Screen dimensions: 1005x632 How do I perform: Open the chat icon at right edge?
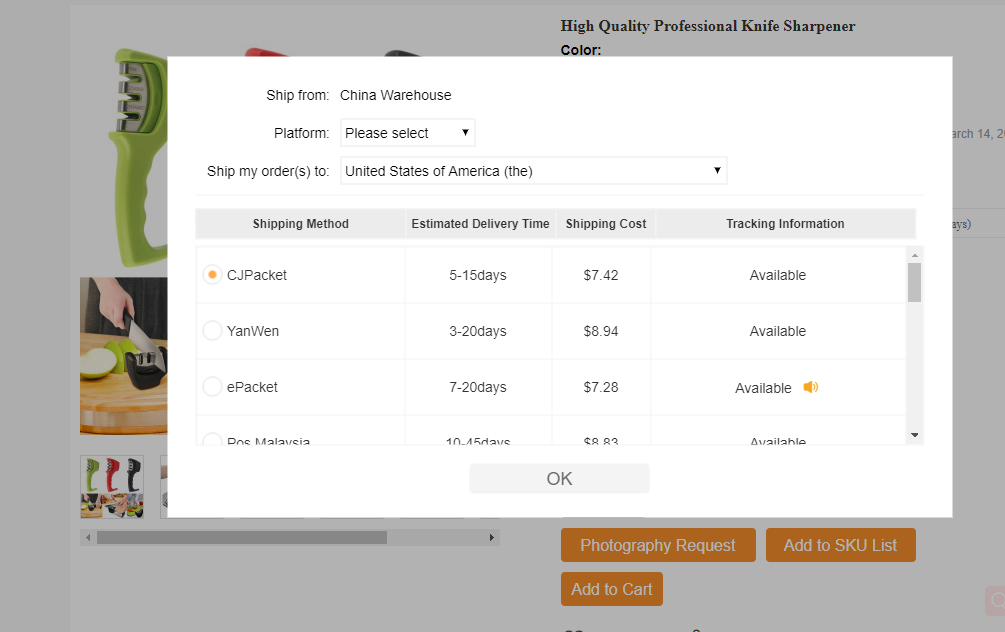point(996,599)
